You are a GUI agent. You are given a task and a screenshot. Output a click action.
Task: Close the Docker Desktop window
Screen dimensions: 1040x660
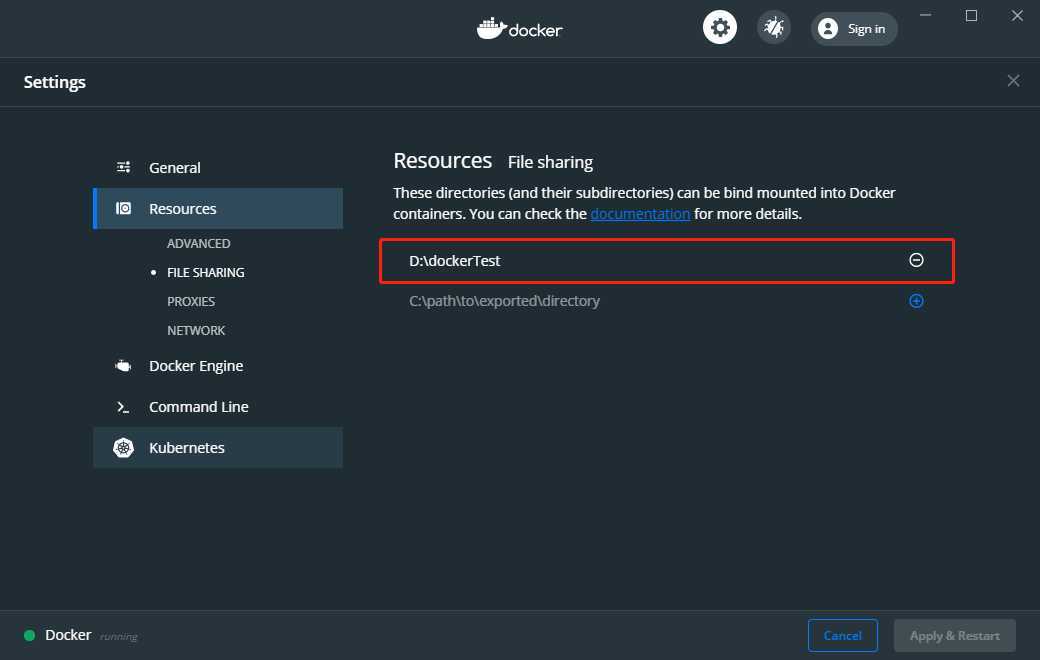[1017, 15]
